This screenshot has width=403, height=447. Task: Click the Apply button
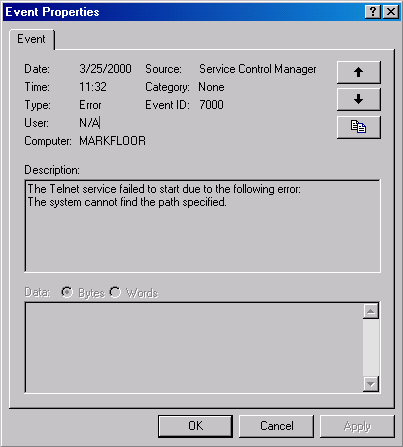[357, 426]
